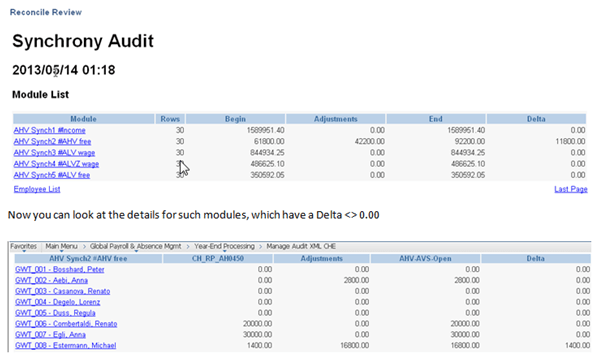Open employee GWT_008 - Estermann, Michael
The height and width of the screenshot is (364, 599).
point(66,345)
